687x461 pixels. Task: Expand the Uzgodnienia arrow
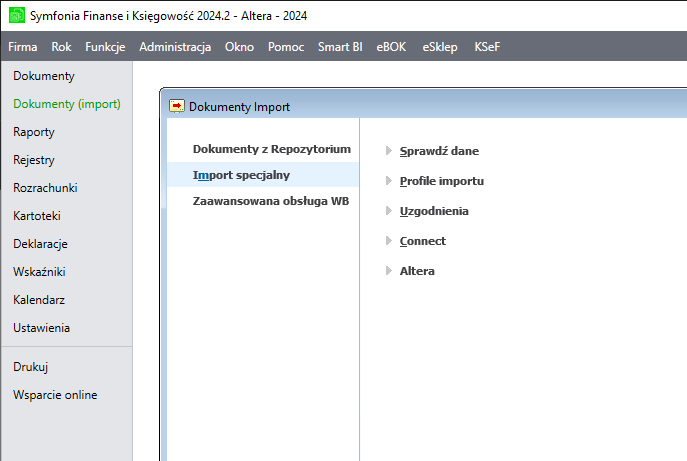pyautogui.click(x=389, y=211)
